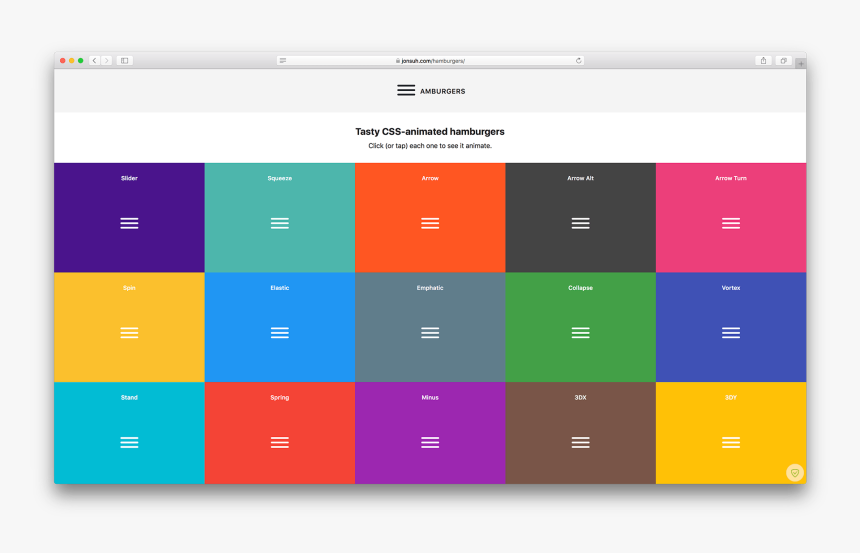This screenshot has width=860, height=553.
Task: Click the Stand label text
Action: point(129,398)
